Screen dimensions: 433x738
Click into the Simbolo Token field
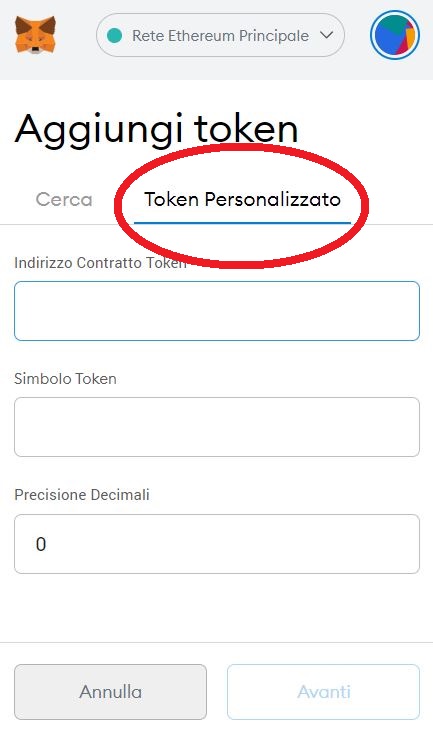tap(217, 427)
